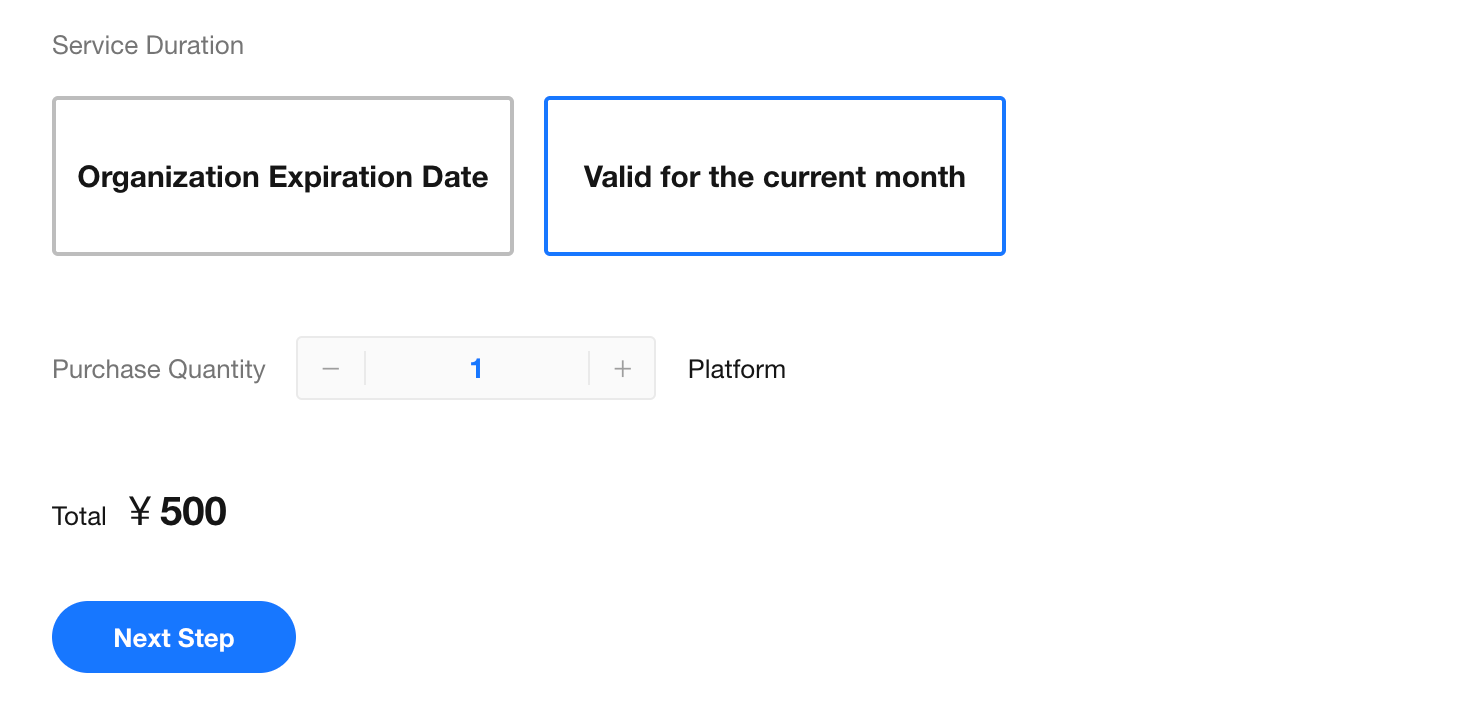1462x710 pixels.
Task: Tap the + button before Platform text
Action: (622, 369)
